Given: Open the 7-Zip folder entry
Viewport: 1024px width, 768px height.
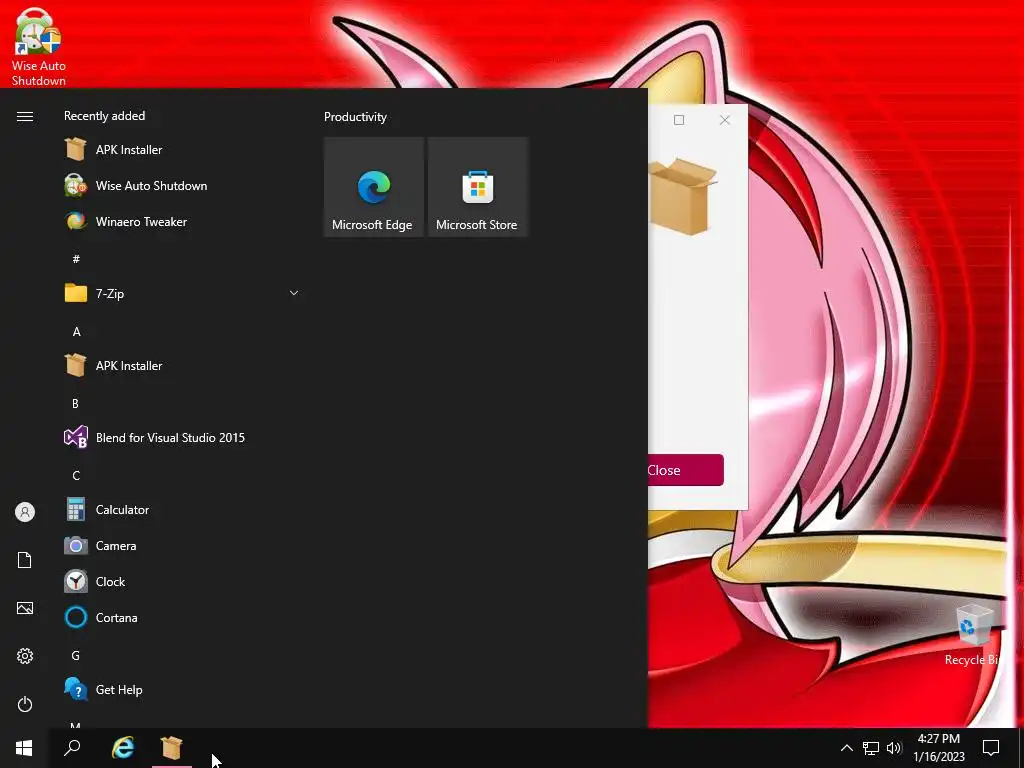Looking at the screenshot, I should coord(182,293).
